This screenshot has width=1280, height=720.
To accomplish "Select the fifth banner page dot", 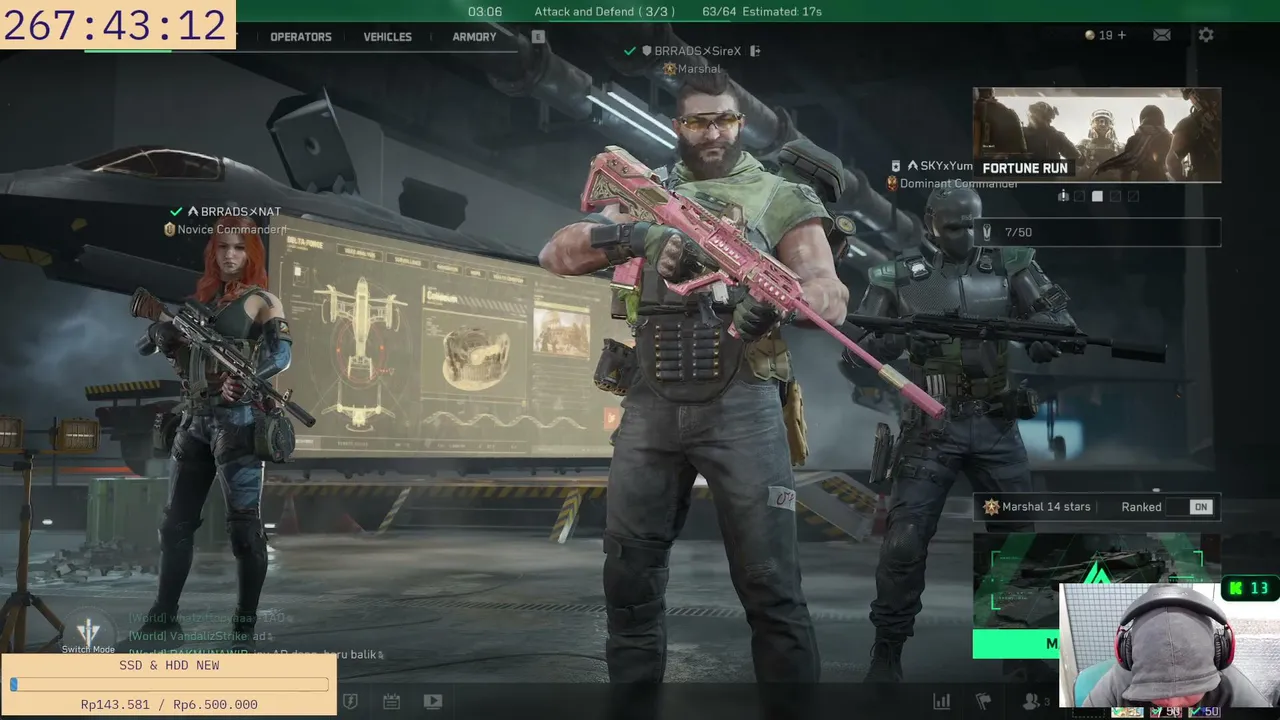I will 1133,196.
